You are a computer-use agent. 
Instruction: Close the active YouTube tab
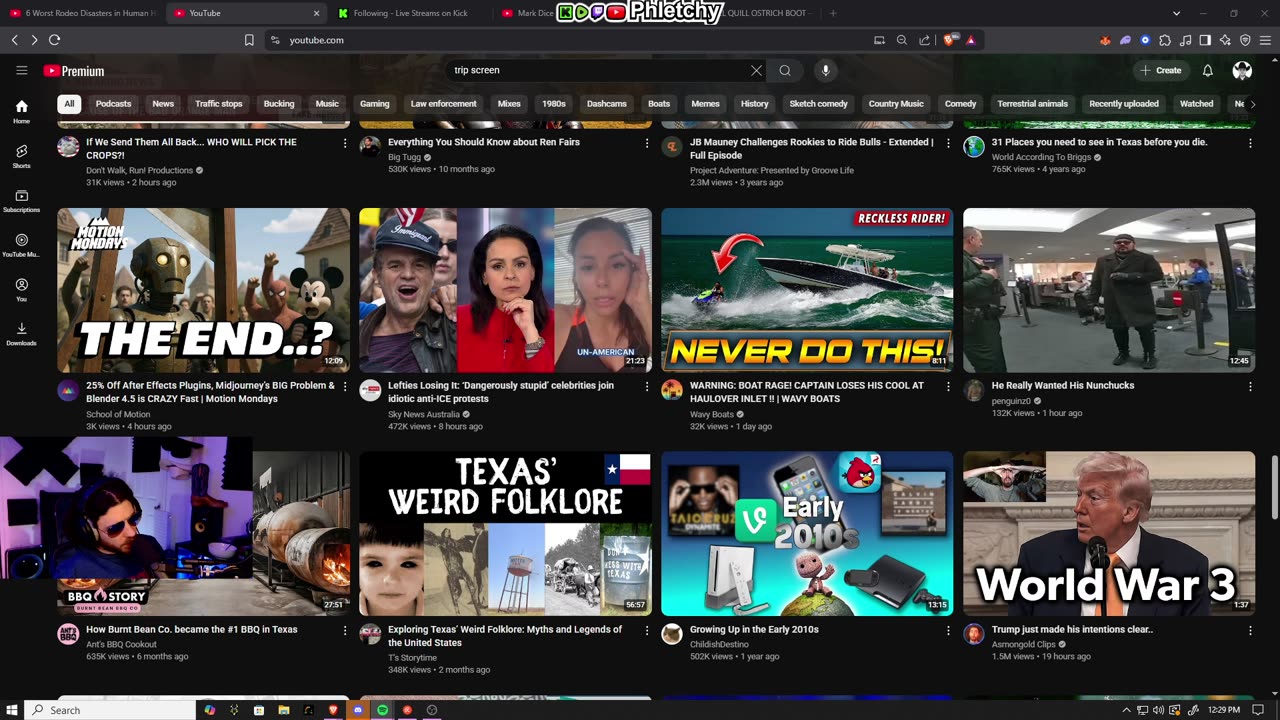317,13
